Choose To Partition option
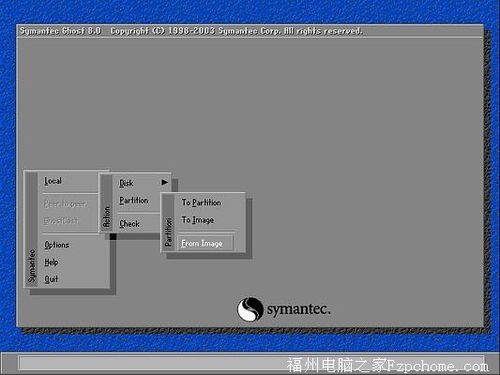500x375 pixels. [x=201, y=203]
